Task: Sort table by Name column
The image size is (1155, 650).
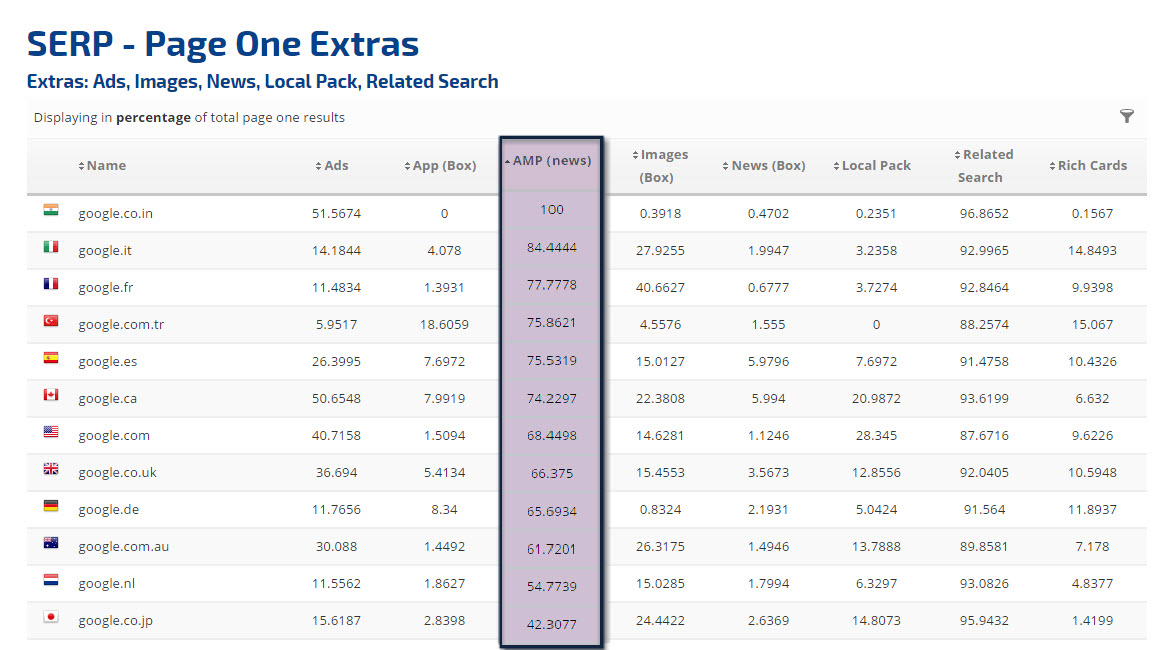Action: pyautogui.click(x=102, y=166)
